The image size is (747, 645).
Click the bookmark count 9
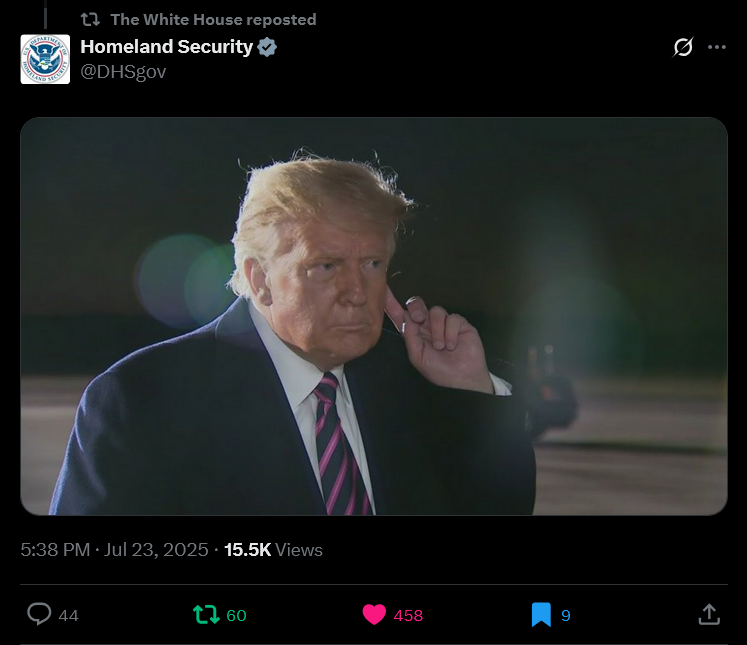click(x=566, y=615)
